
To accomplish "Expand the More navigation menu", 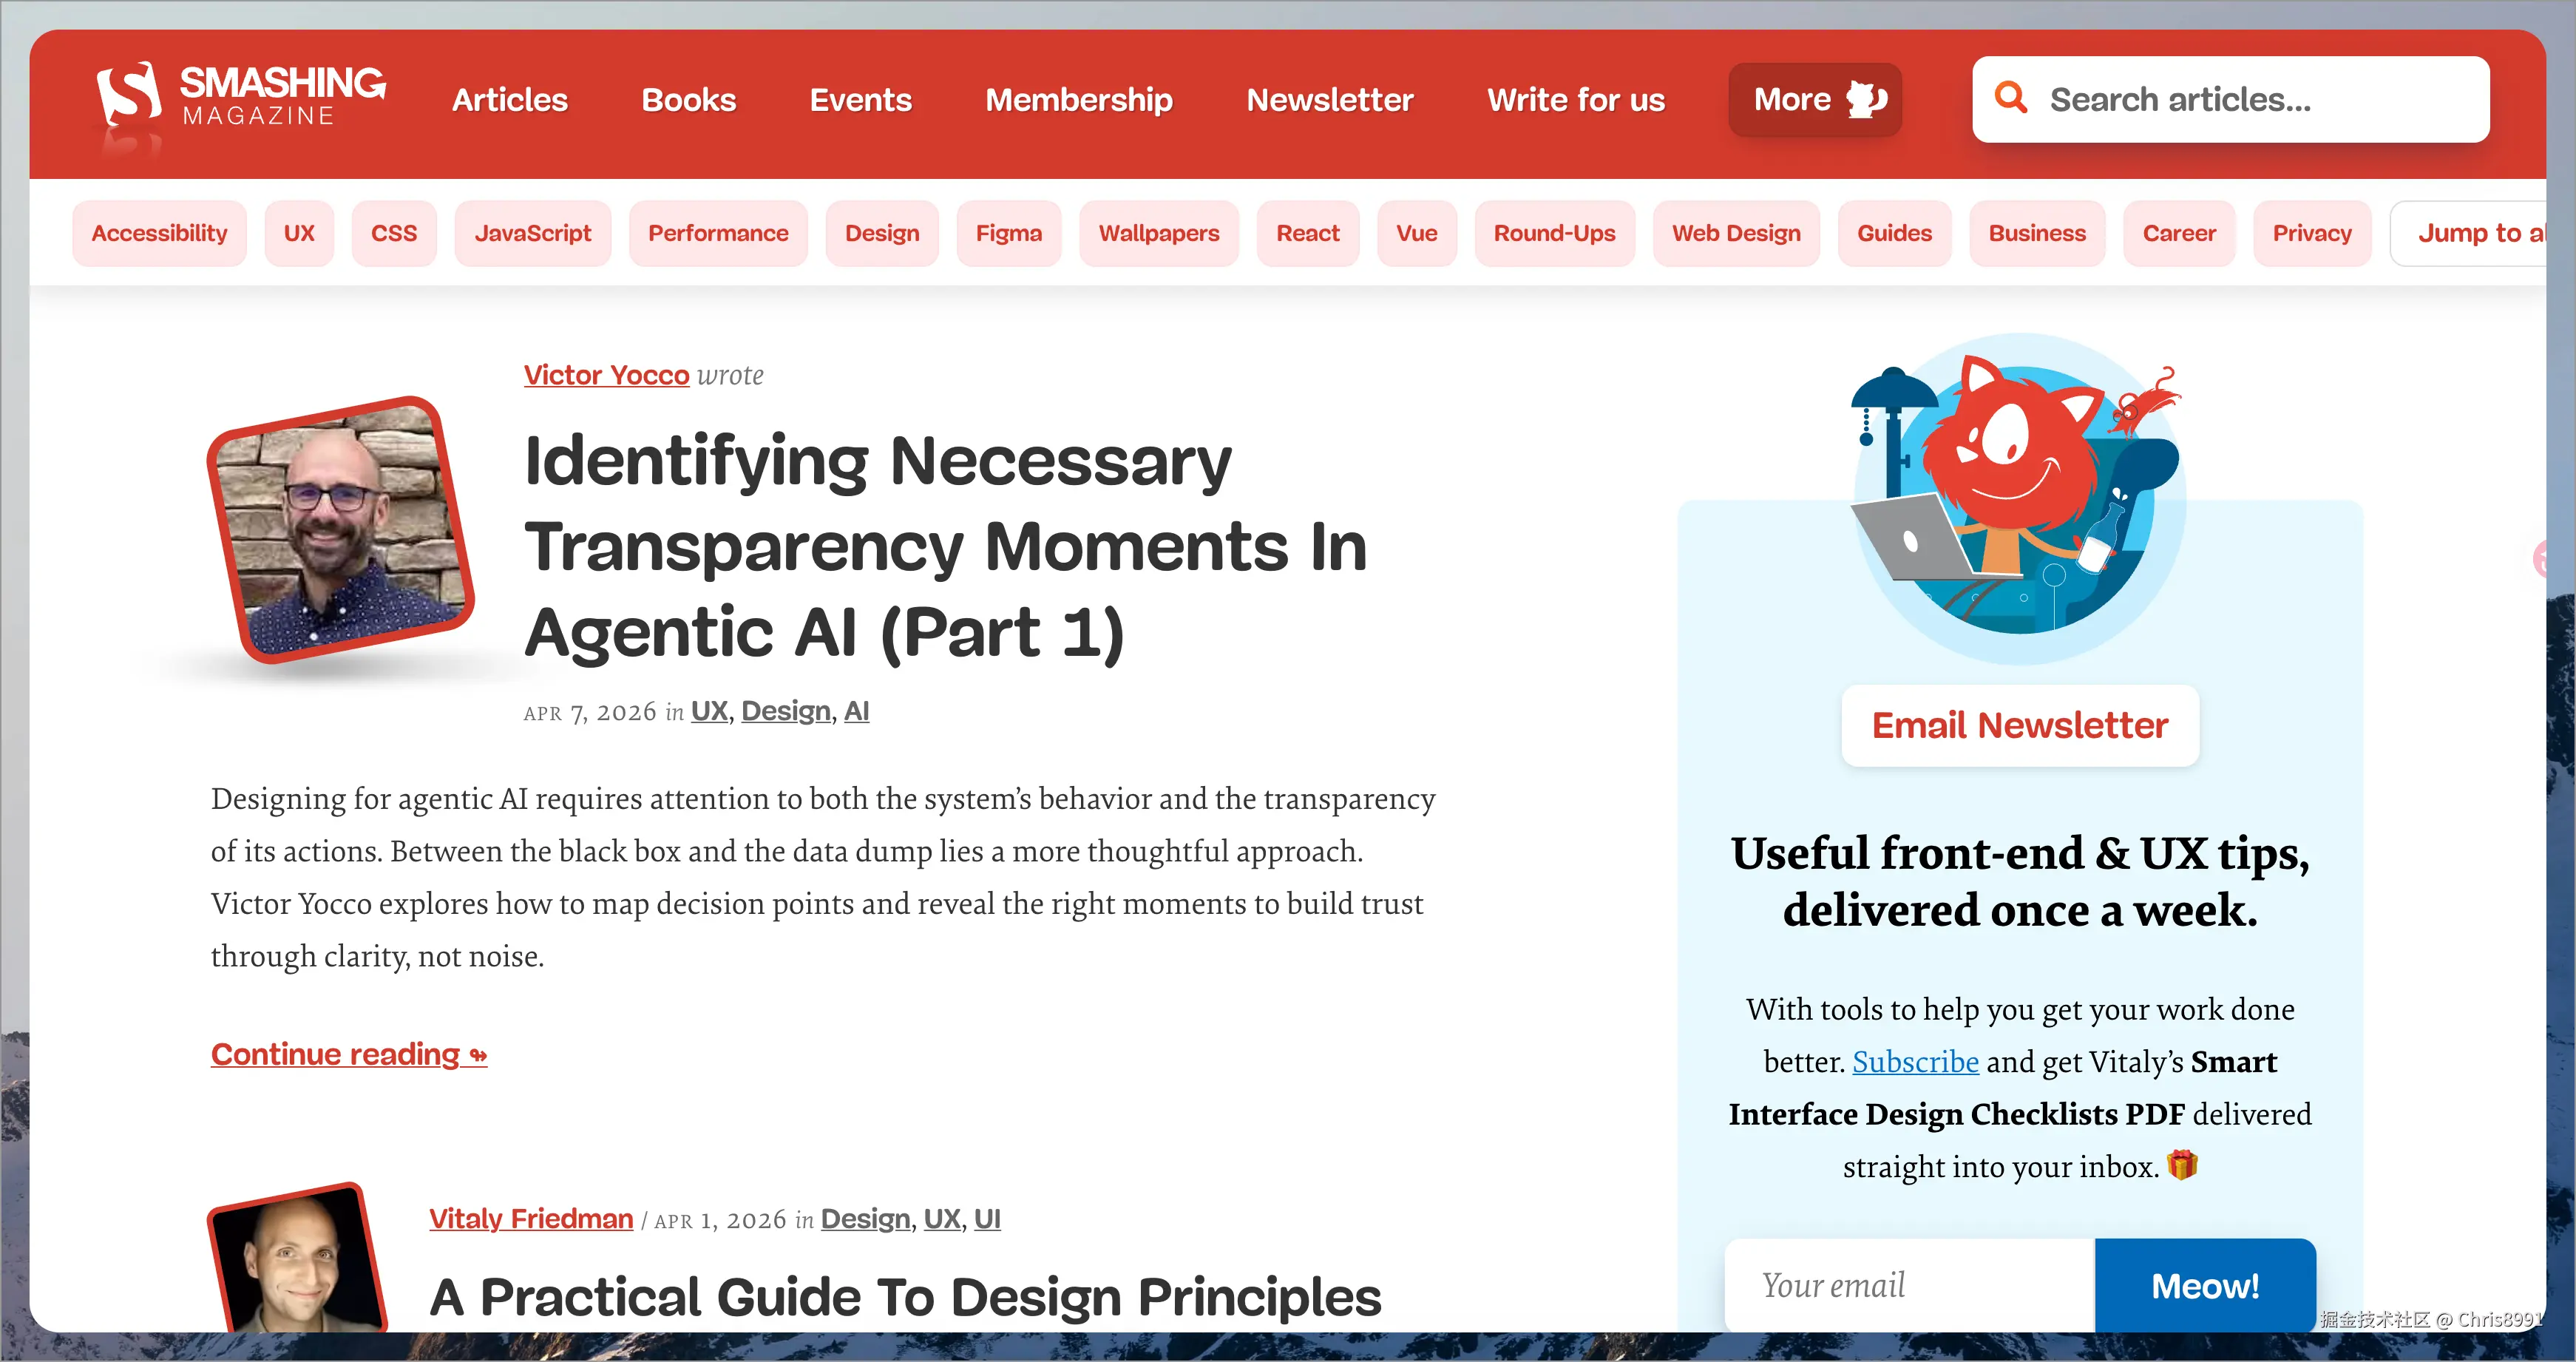I will pos(1793,99).
